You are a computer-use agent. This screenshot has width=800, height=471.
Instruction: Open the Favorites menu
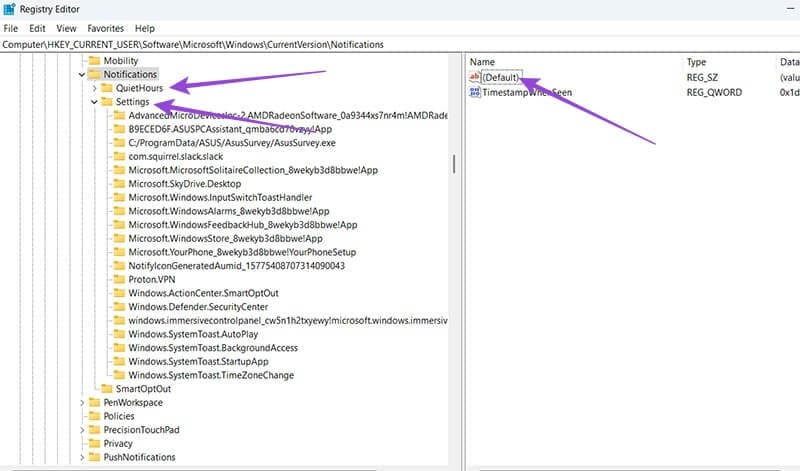click(x=105, y=29)
